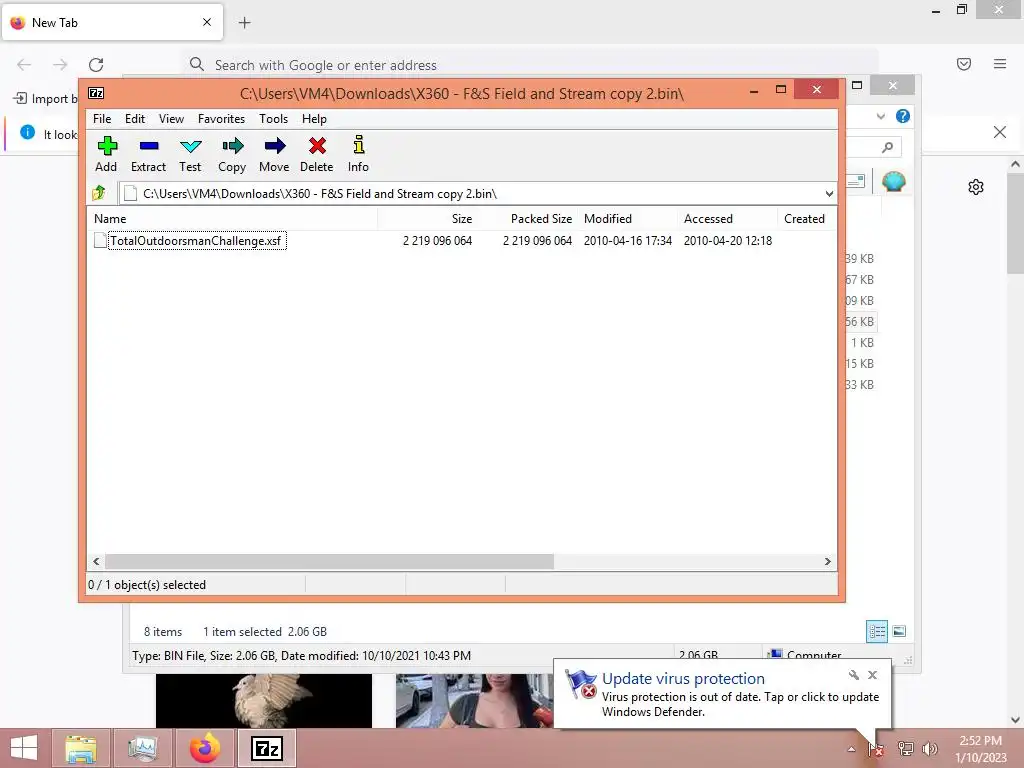
Task: Click the Firefox New Tab tab
Action: pos(112,23)
